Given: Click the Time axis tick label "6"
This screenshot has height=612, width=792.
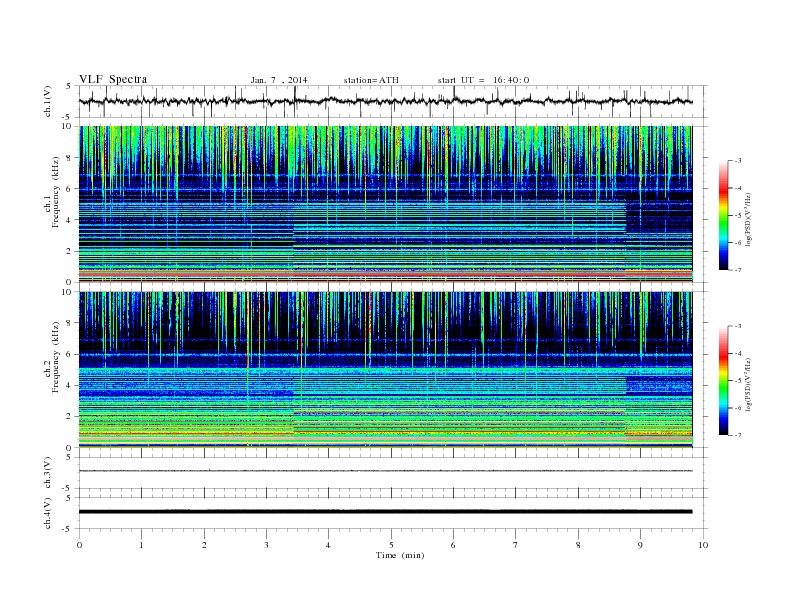Looking at the screenshot, I should (x=453, y=545).
